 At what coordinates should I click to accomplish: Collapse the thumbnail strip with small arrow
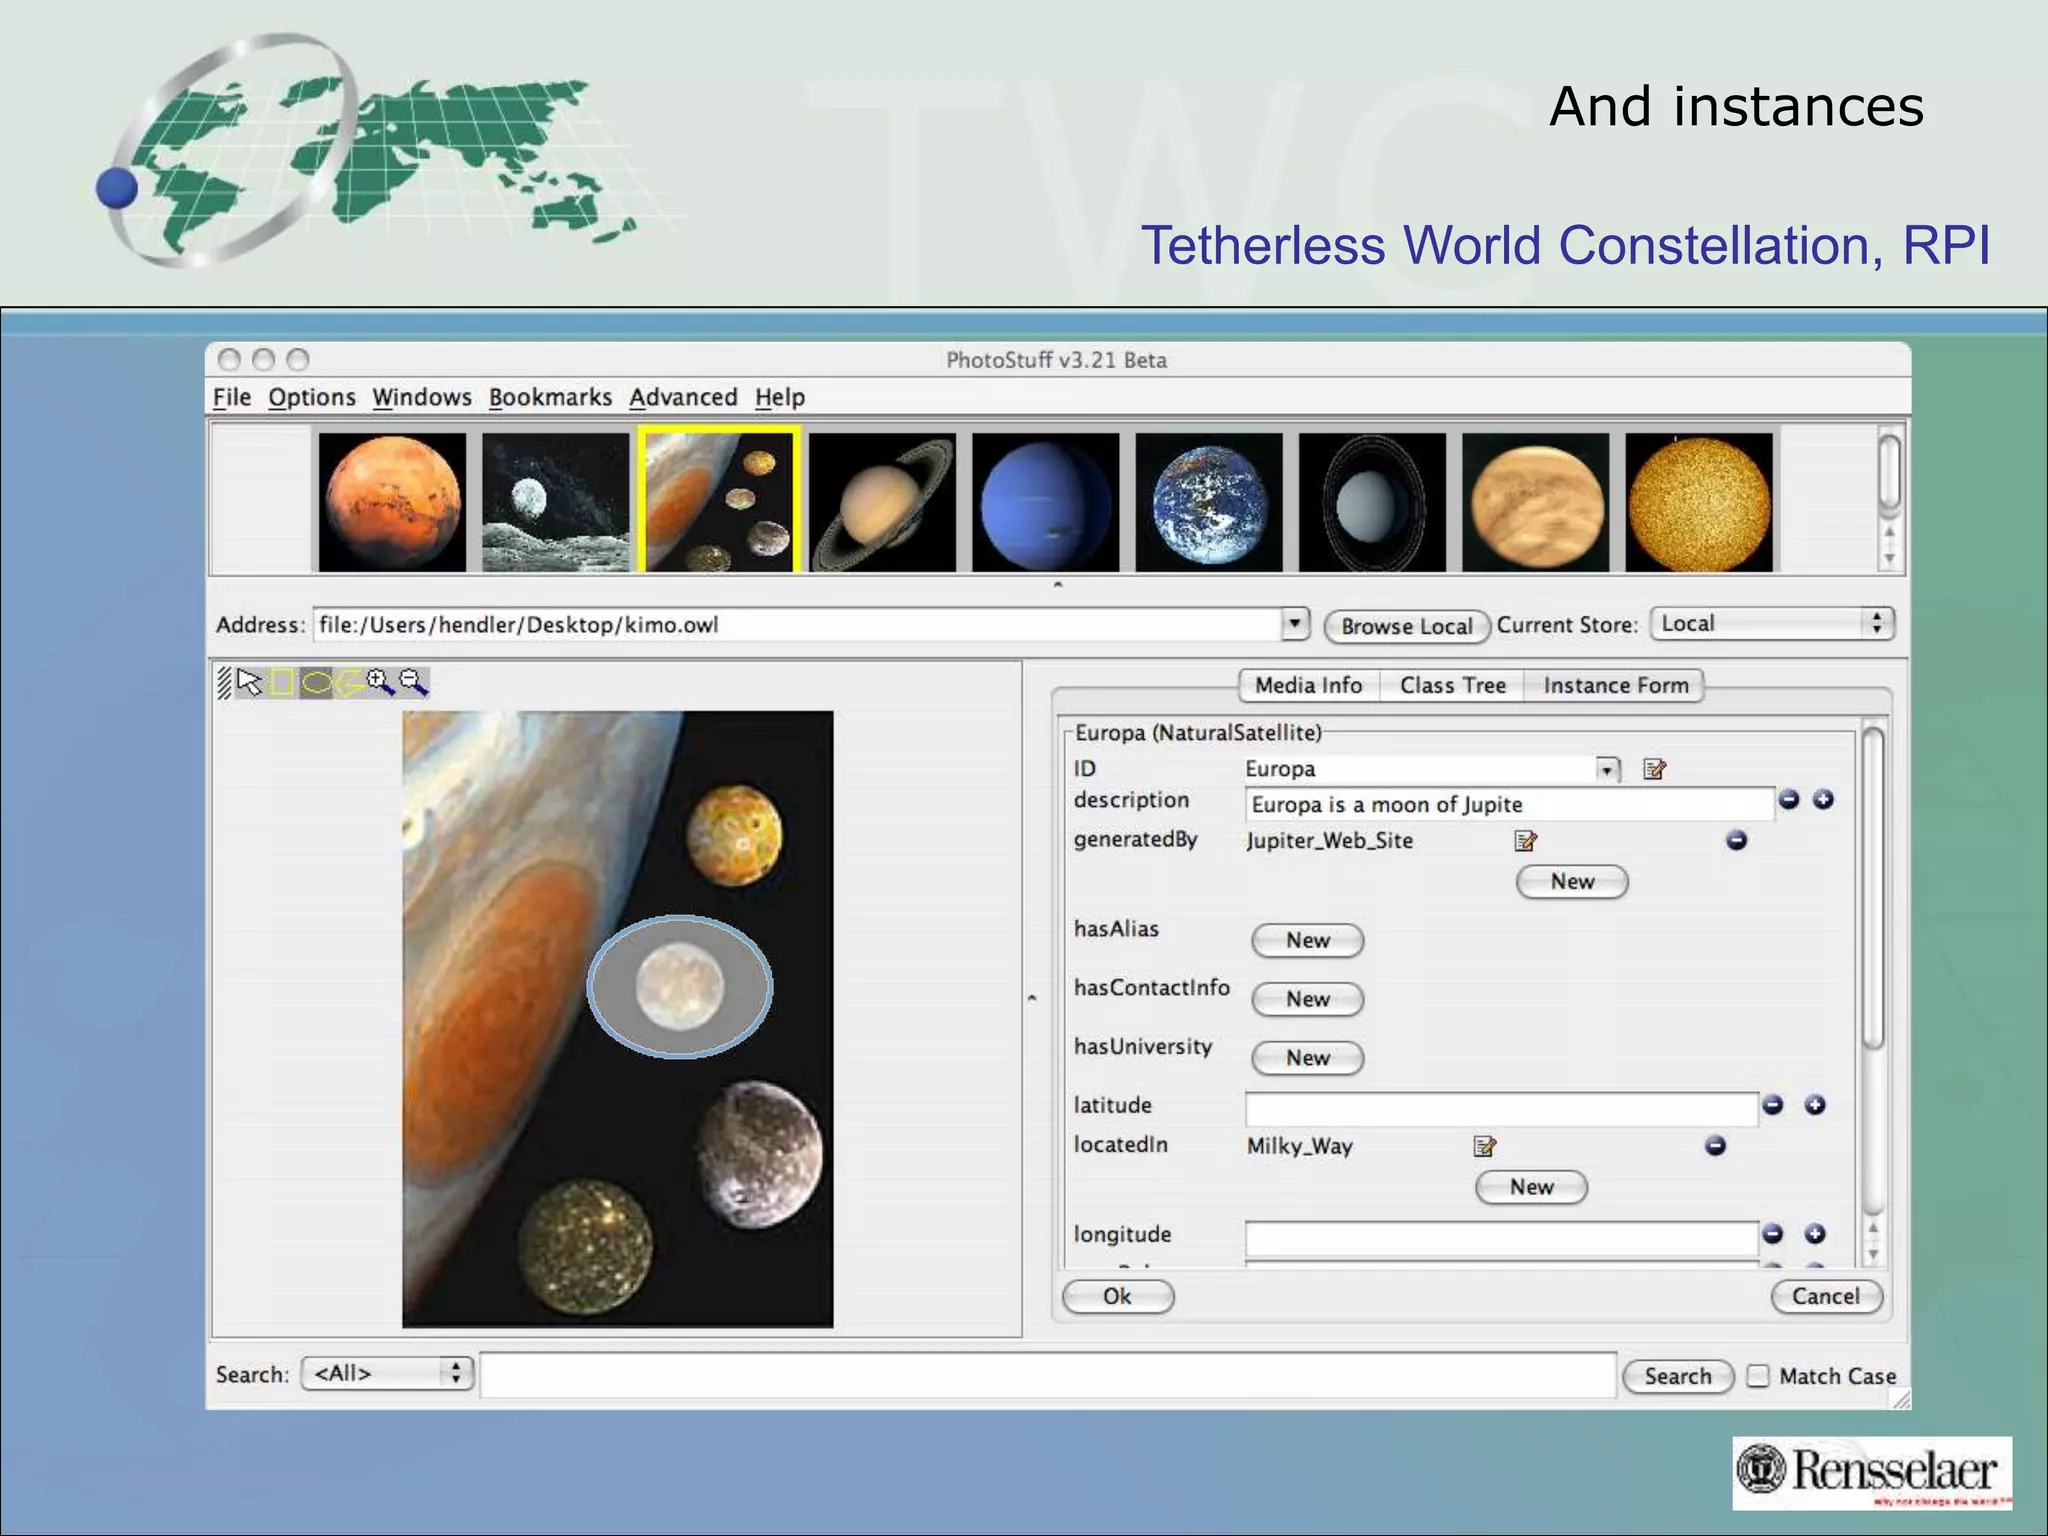(1058, 585)
